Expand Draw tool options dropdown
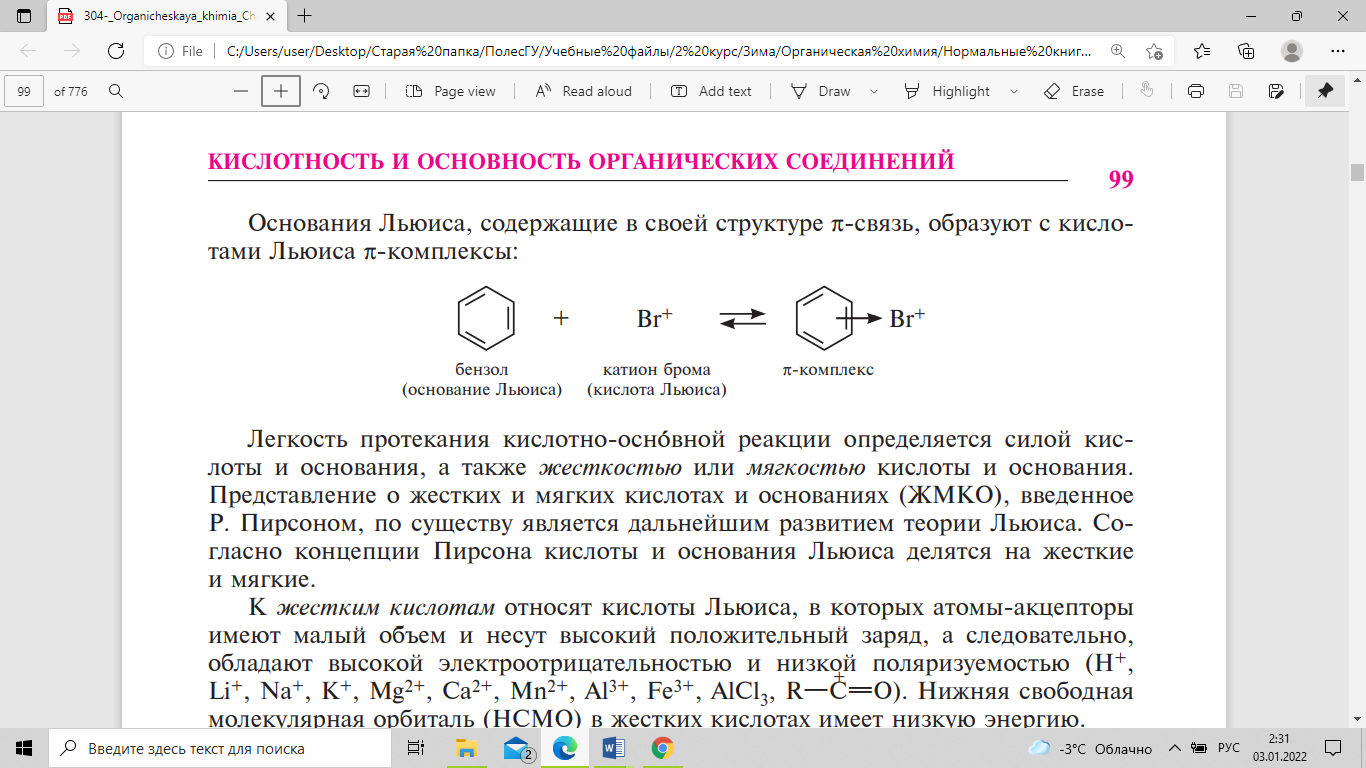The image size is (1366, 768). point(874,91)
